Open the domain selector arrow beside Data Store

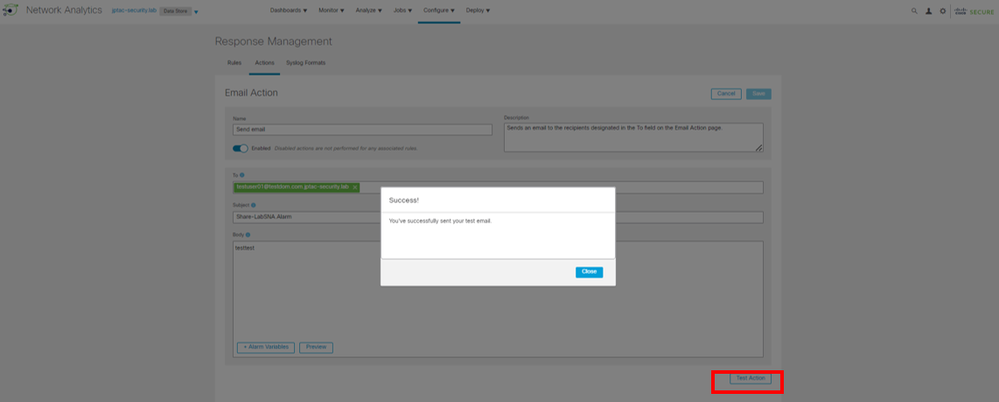196,12
